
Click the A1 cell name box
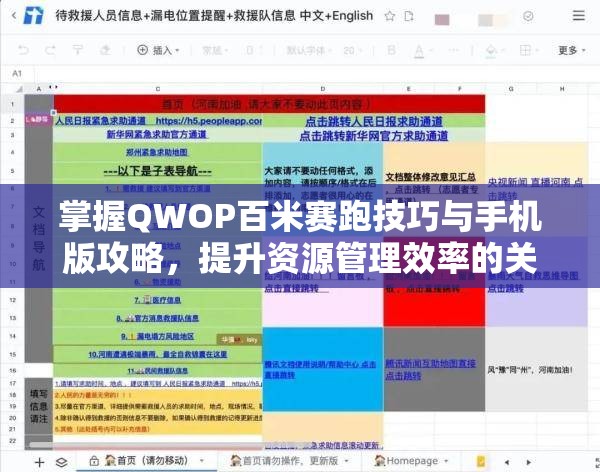(17, 73)
